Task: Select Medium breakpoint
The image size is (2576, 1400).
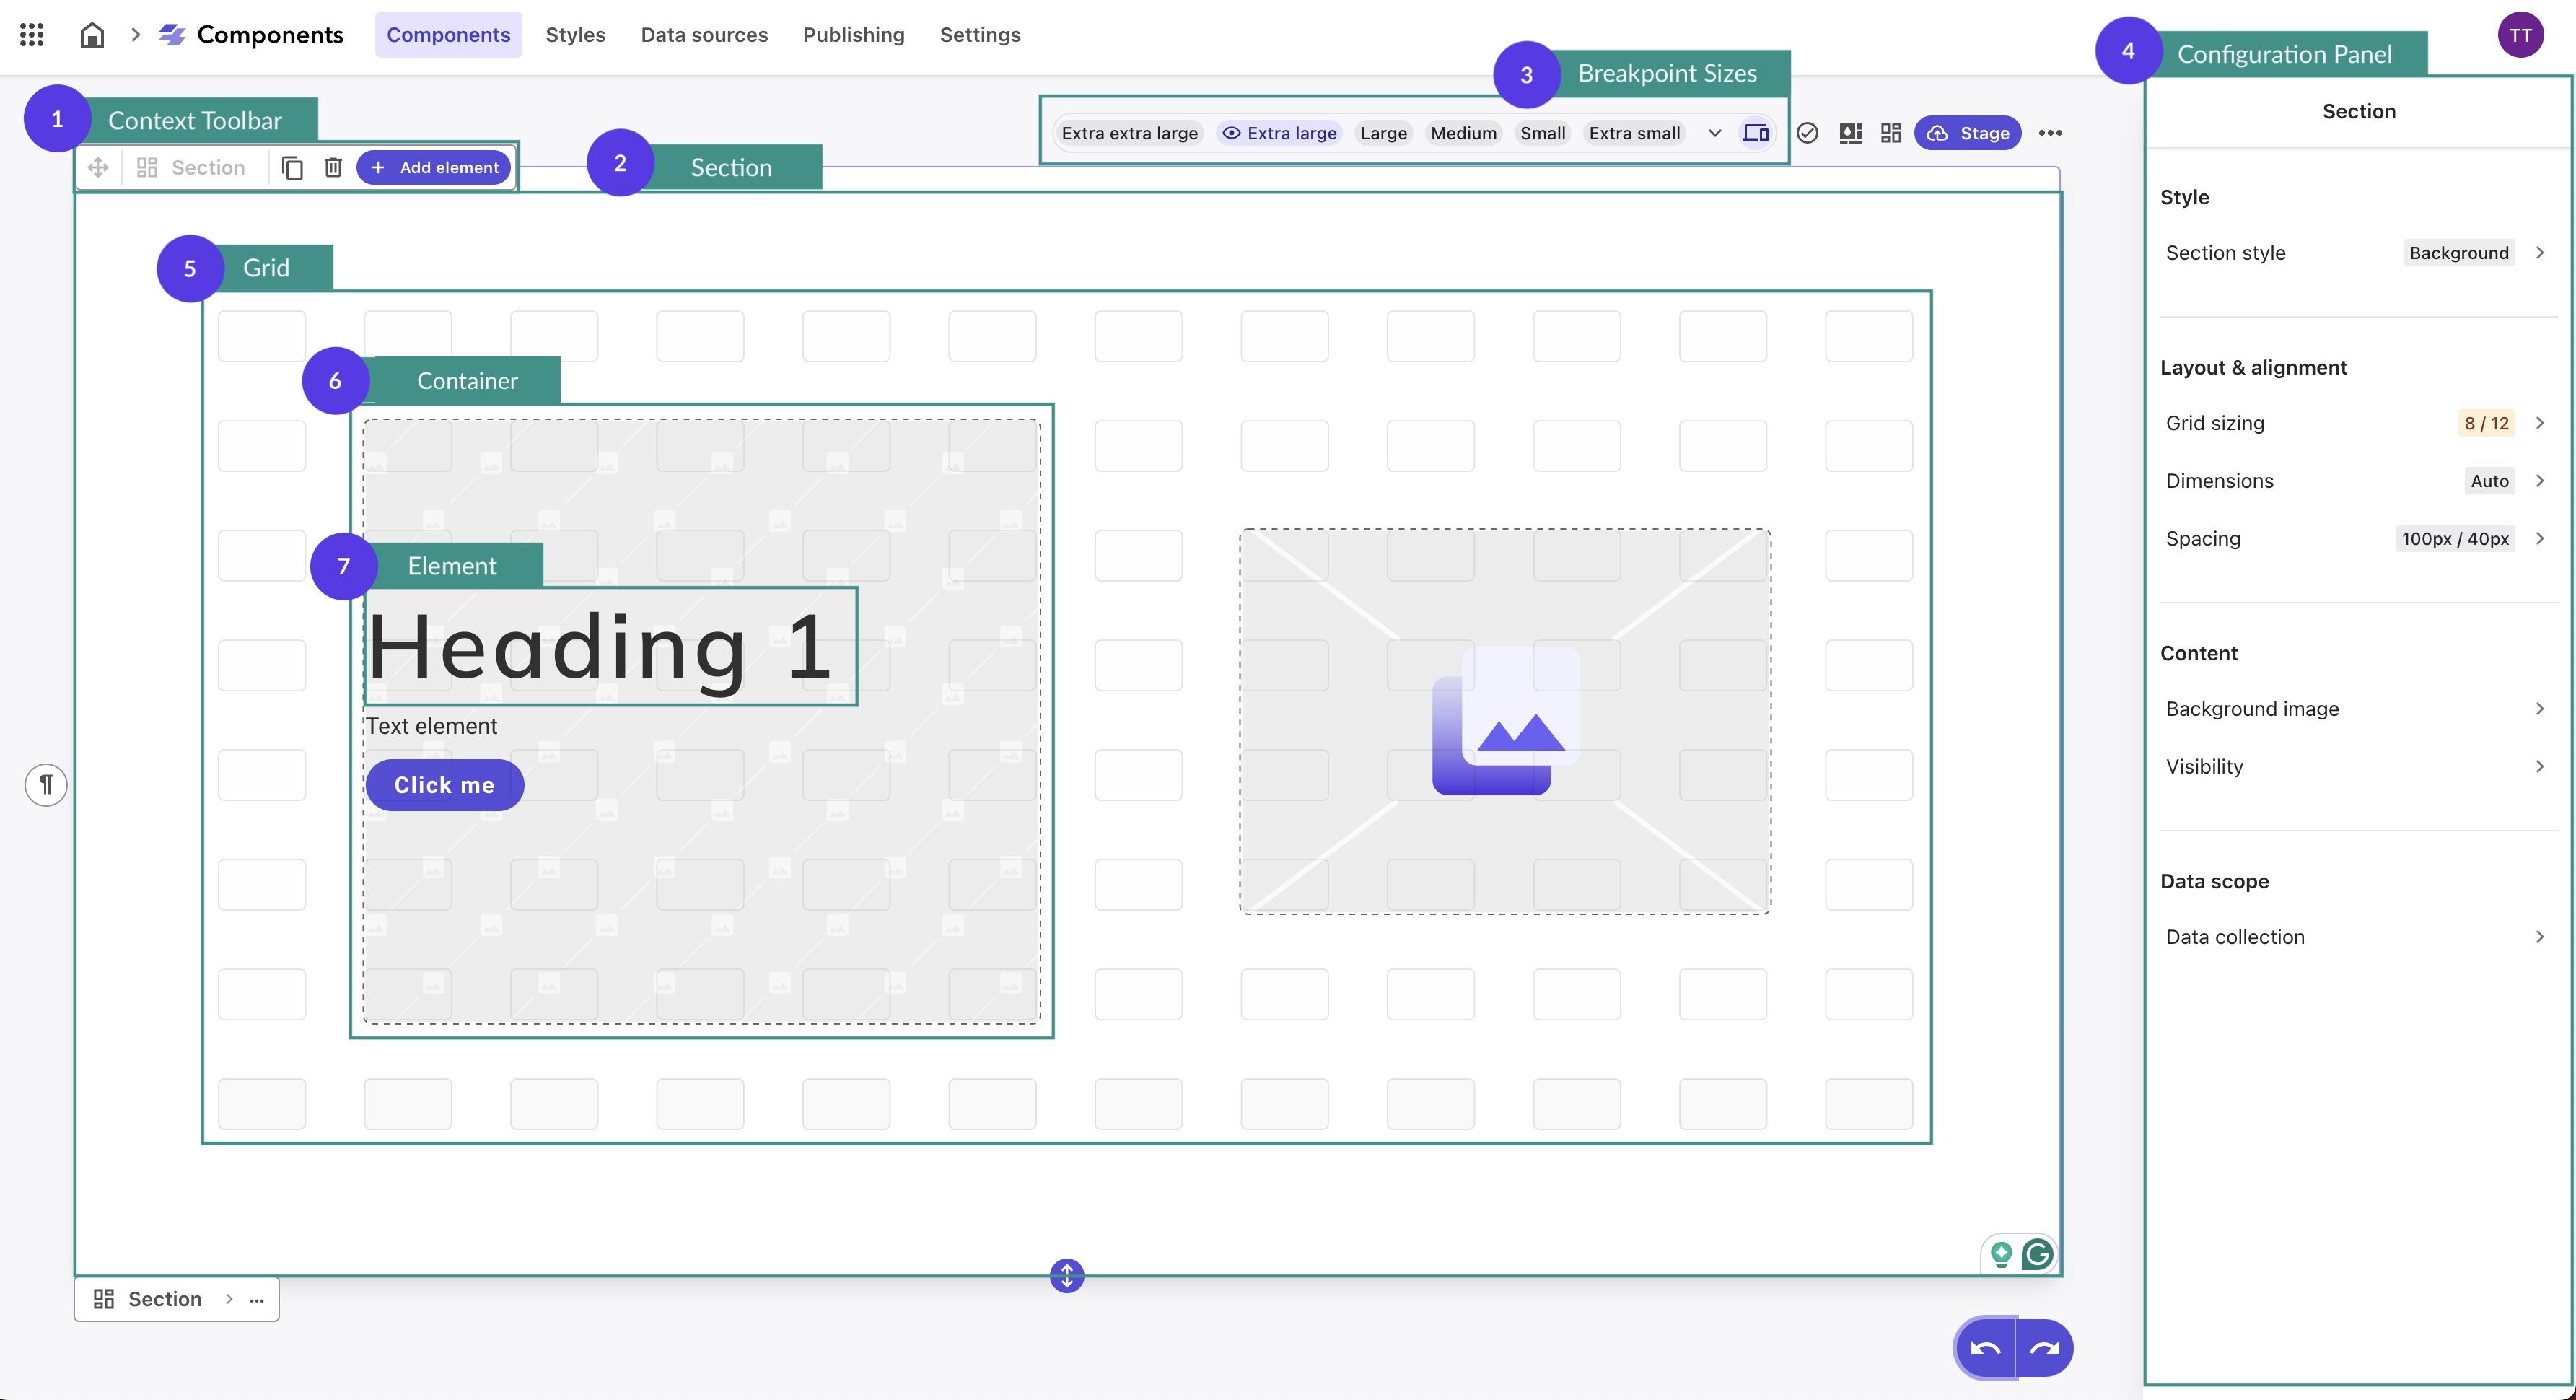Action: 1464,133
